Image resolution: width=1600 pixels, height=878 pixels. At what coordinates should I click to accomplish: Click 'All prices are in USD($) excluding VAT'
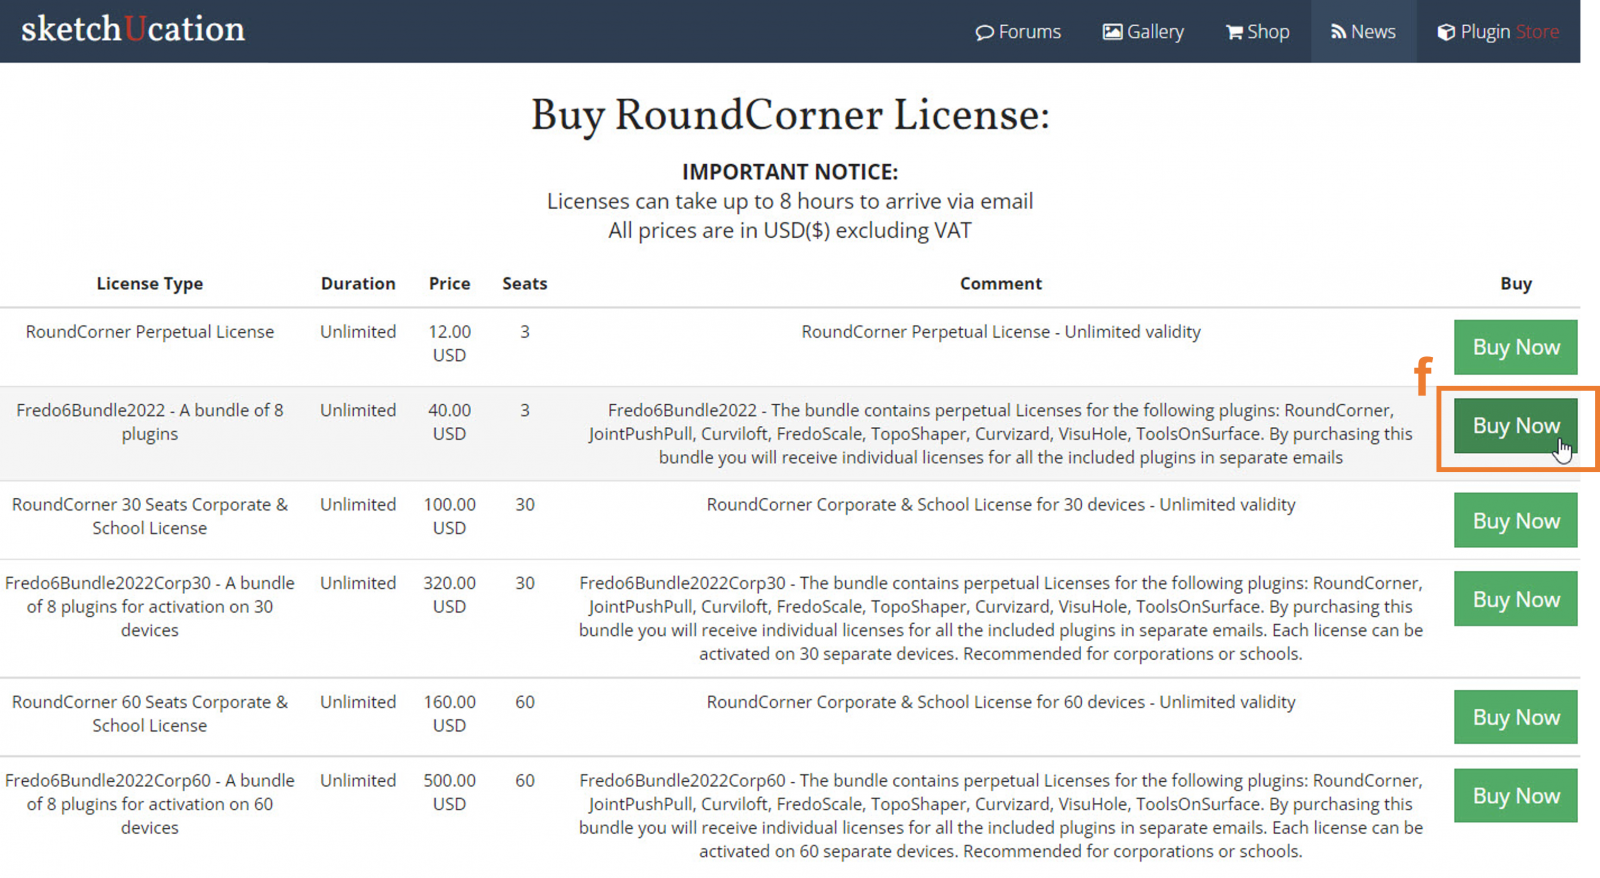790,230
